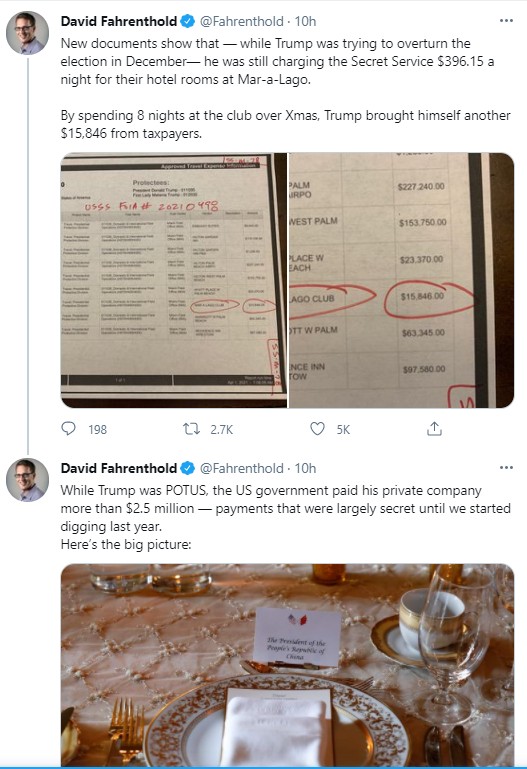Open @Fahrenthold handle on second tweet
The image size is (527, 769).
pyautogui.click(x=242, y=468)
